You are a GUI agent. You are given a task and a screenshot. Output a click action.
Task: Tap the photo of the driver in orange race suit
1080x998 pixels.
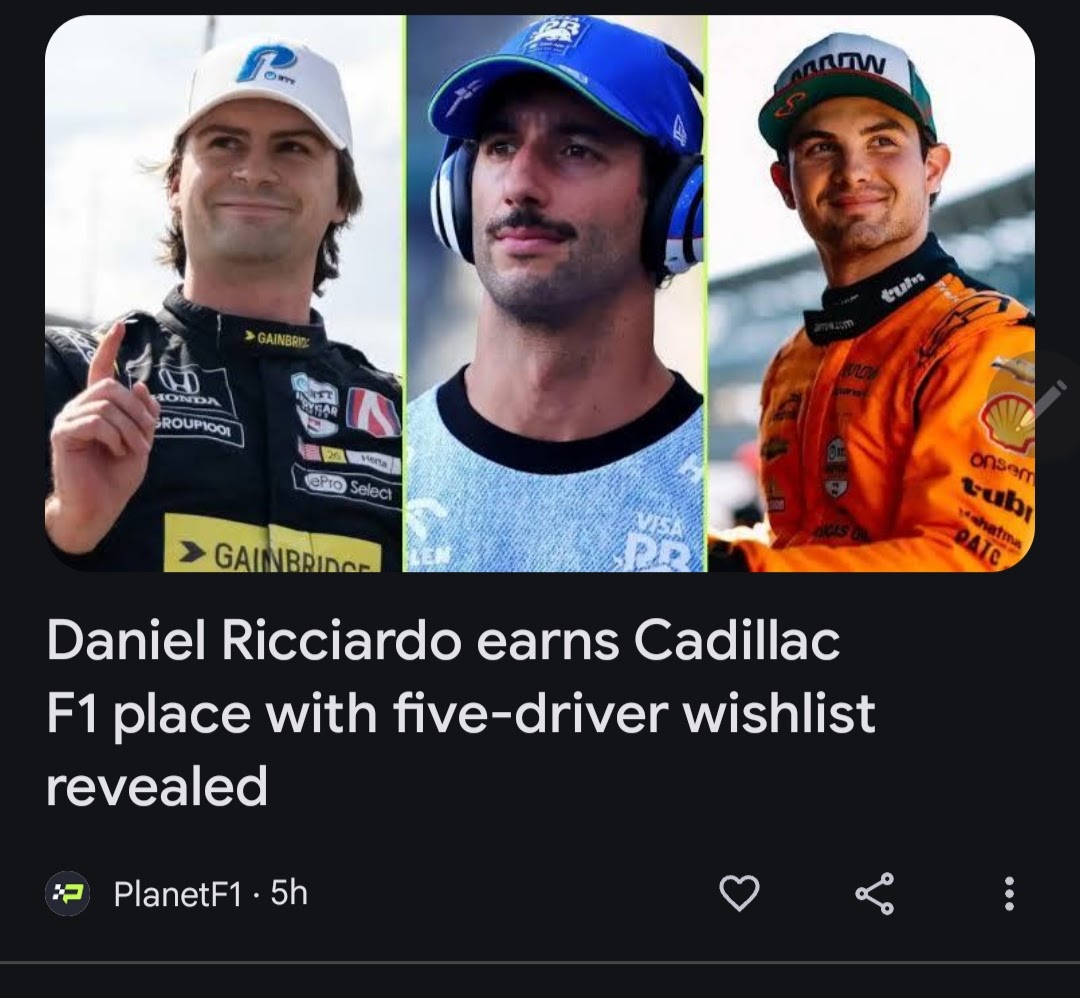(871, 293)
